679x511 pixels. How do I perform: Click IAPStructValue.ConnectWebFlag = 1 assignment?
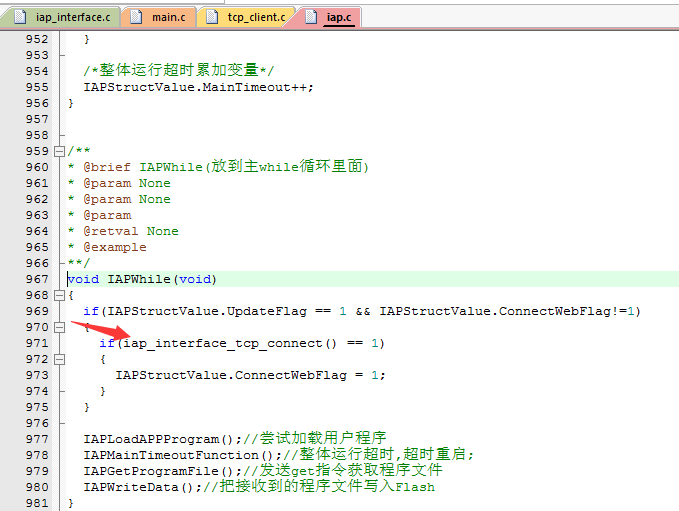tap(250, 375)
